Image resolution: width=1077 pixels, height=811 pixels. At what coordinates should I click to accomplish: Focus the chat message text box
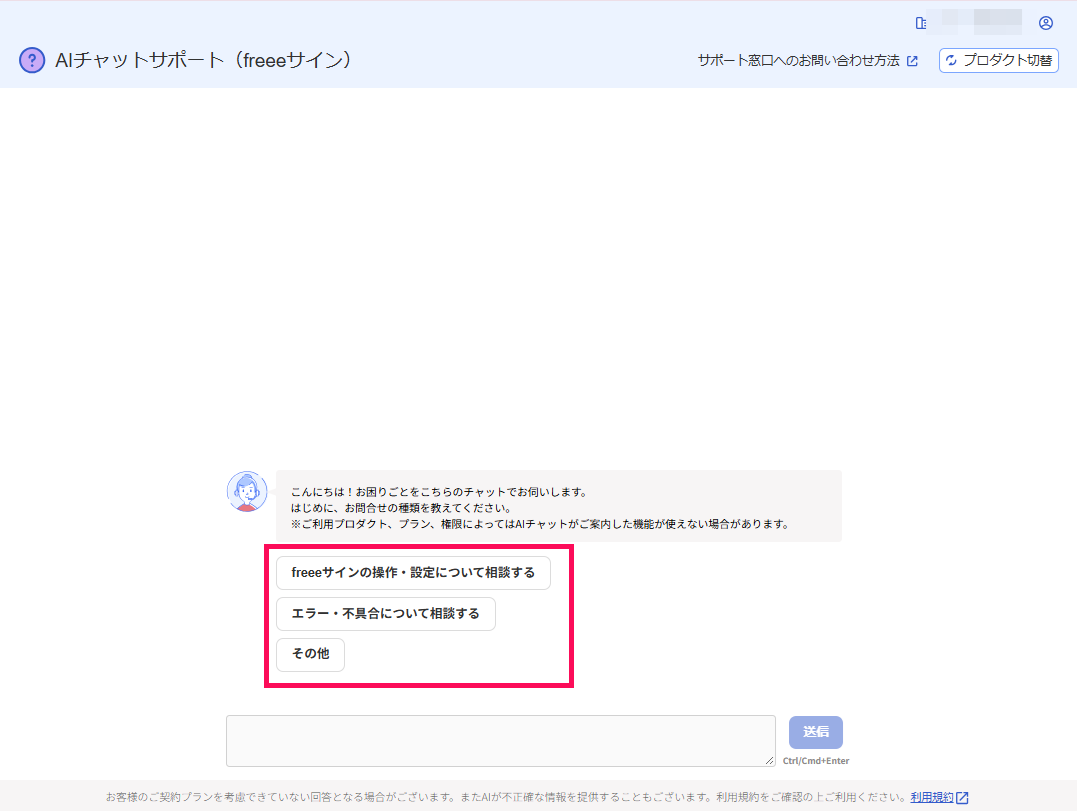[501, 741]
